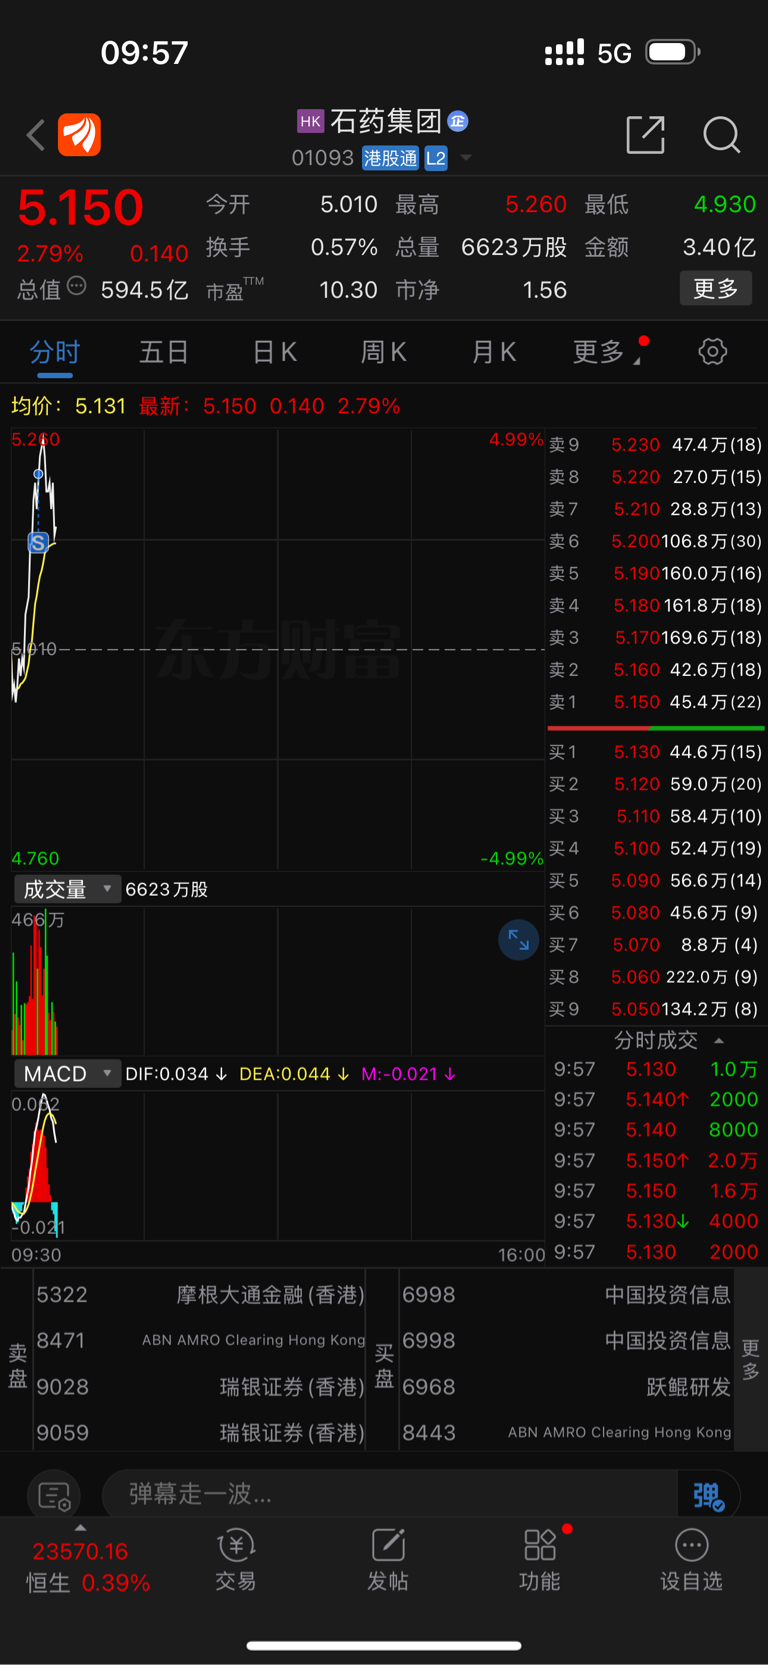Tap broker row 5322 摩根大通金融
This screenshot has height=1665, width=768.
[200, 1295]
